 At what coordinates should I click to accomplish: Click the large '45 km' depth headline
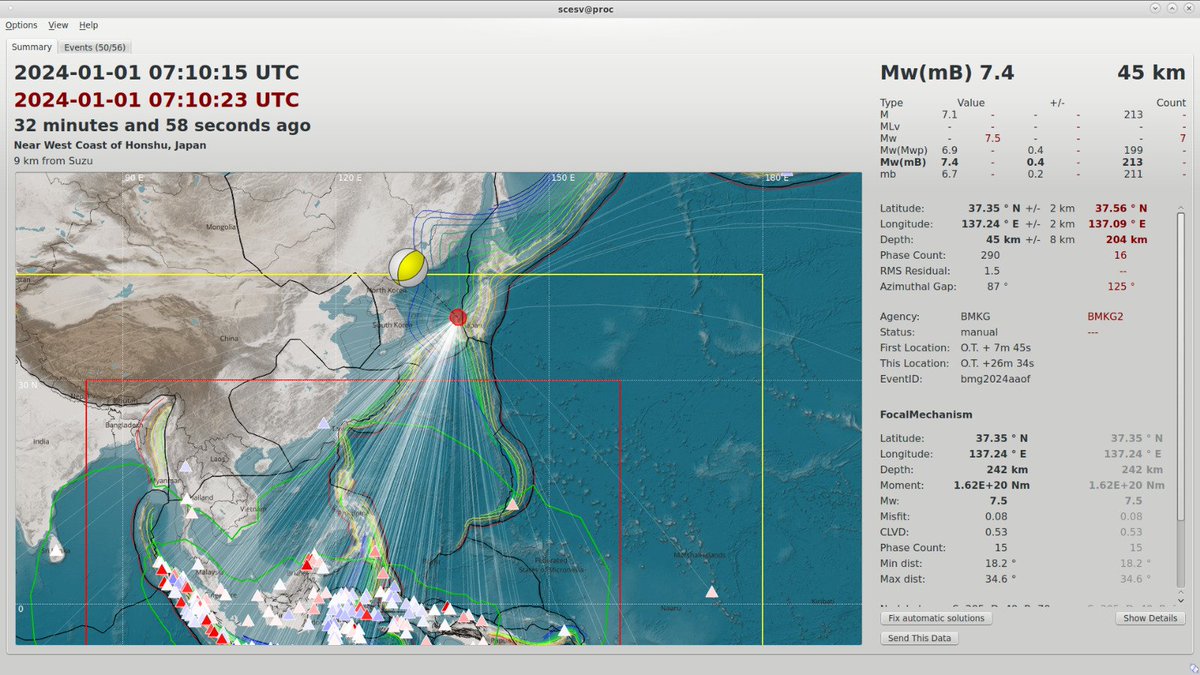[1151, 73]
